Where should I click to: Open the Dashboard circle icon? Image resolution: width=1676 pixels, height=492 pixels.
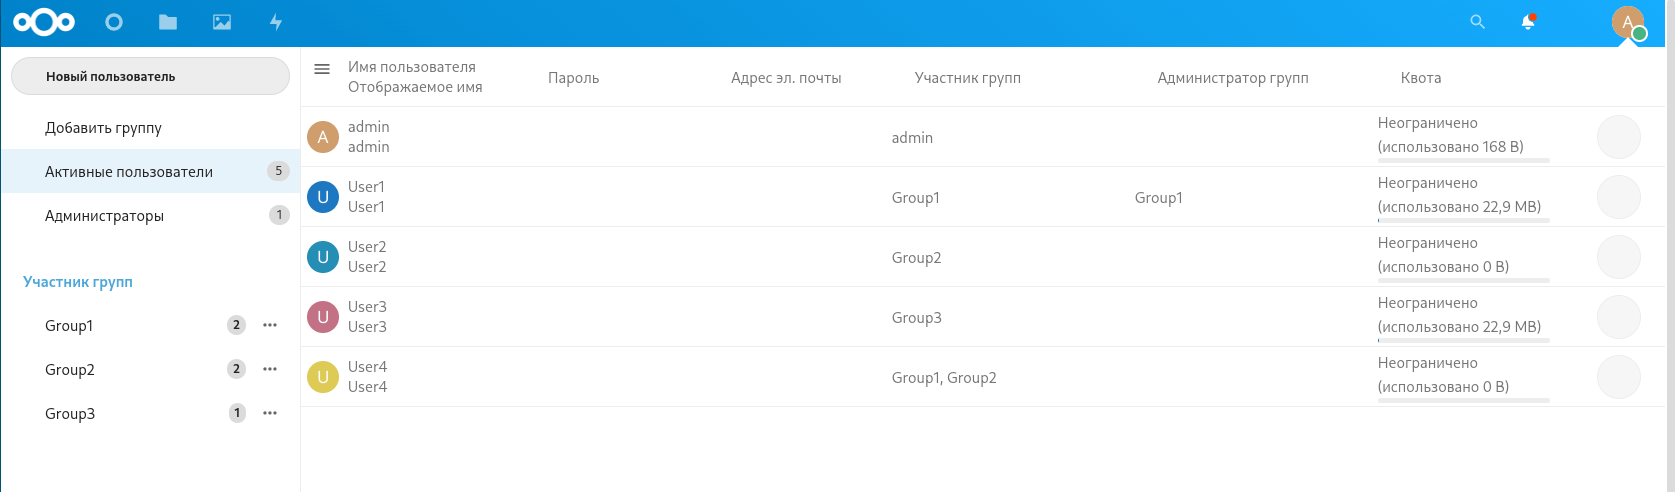pos(114,22)
